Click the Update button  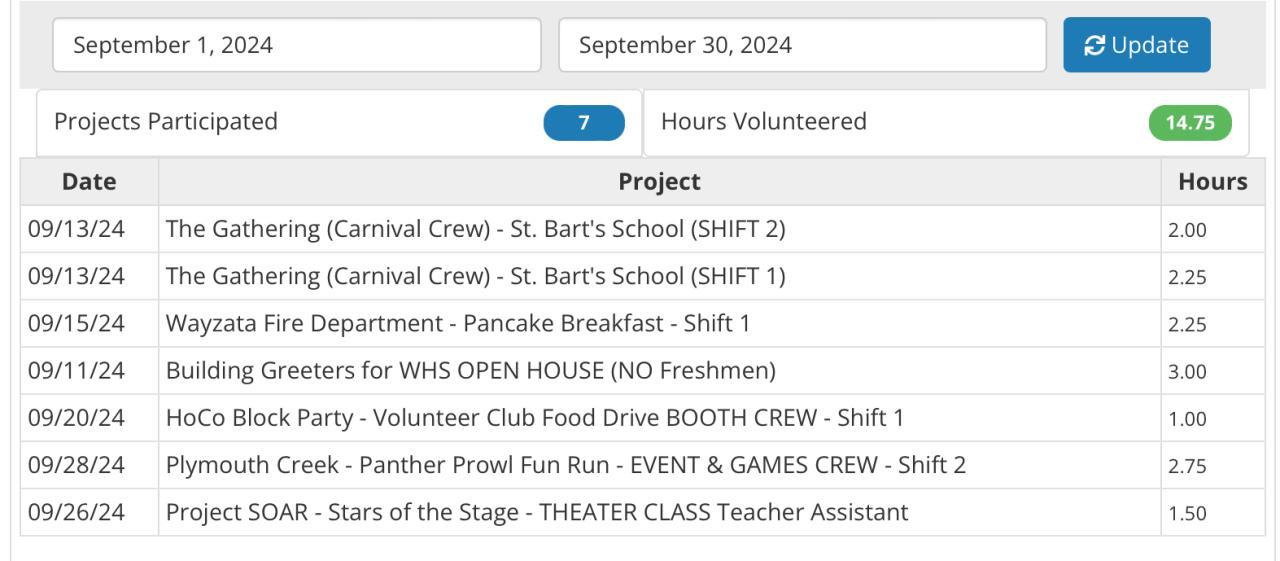[x=1136, y=45]
